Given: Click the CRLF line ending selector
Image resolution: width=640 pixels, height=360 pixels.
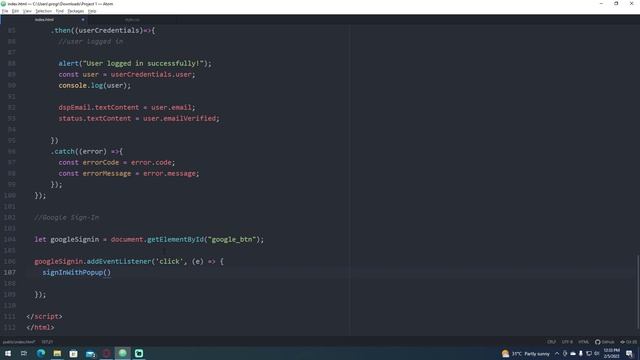Looking at the screenshot, I should (551, 342).
